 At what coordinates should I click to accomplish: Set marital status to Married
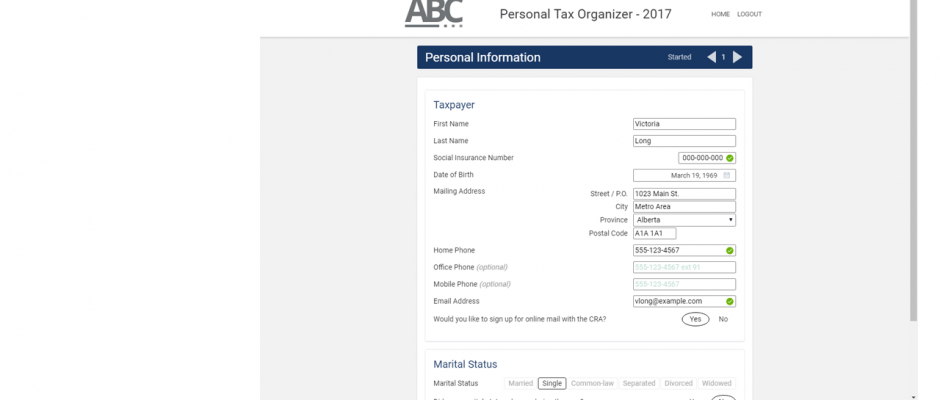[x=520, y=383]
